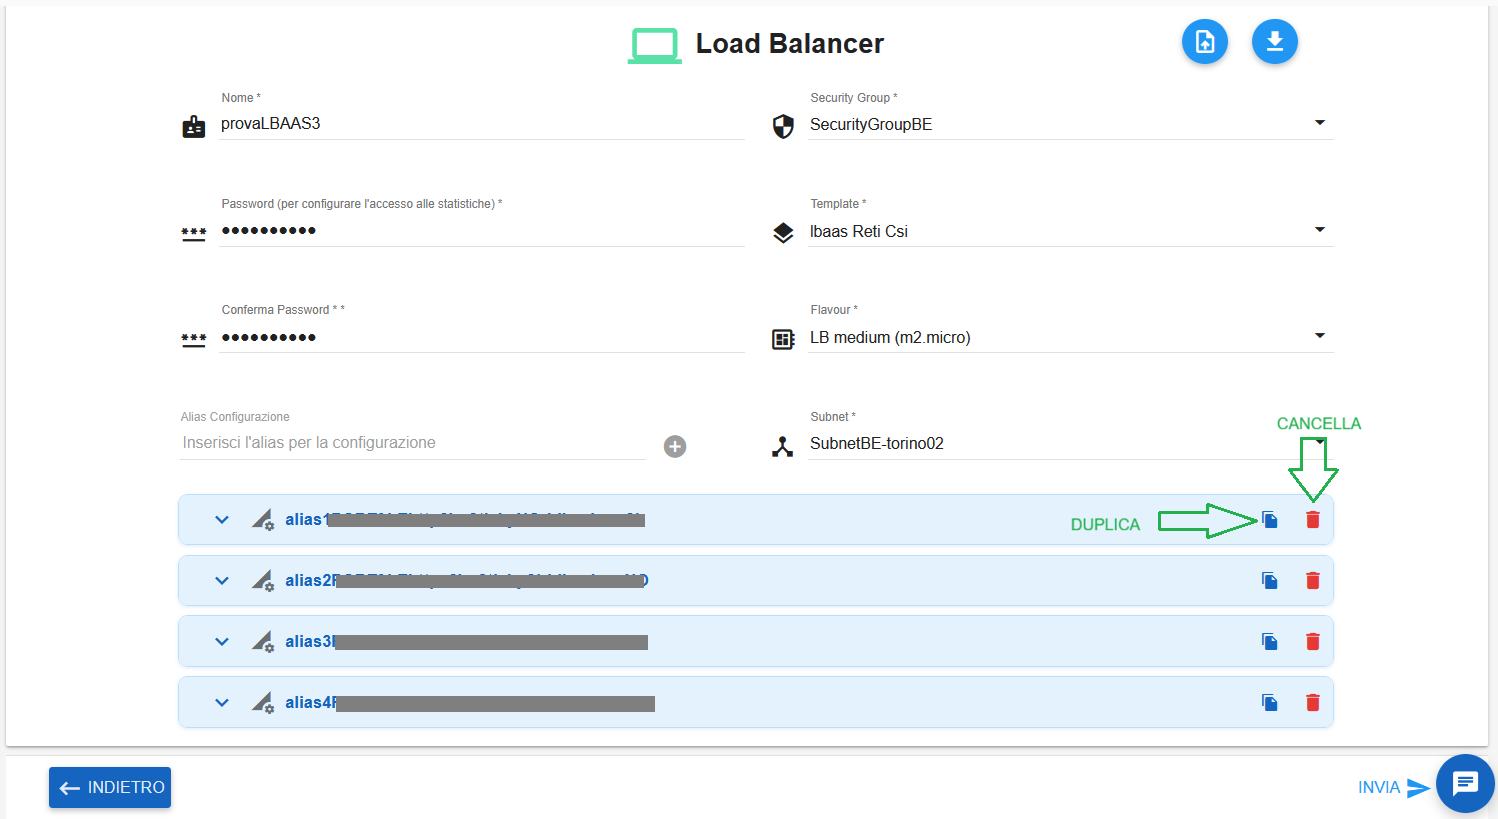Go back with the INDIETRO button
This screenshot has width=1498, height=819.
tap(110, 787)
